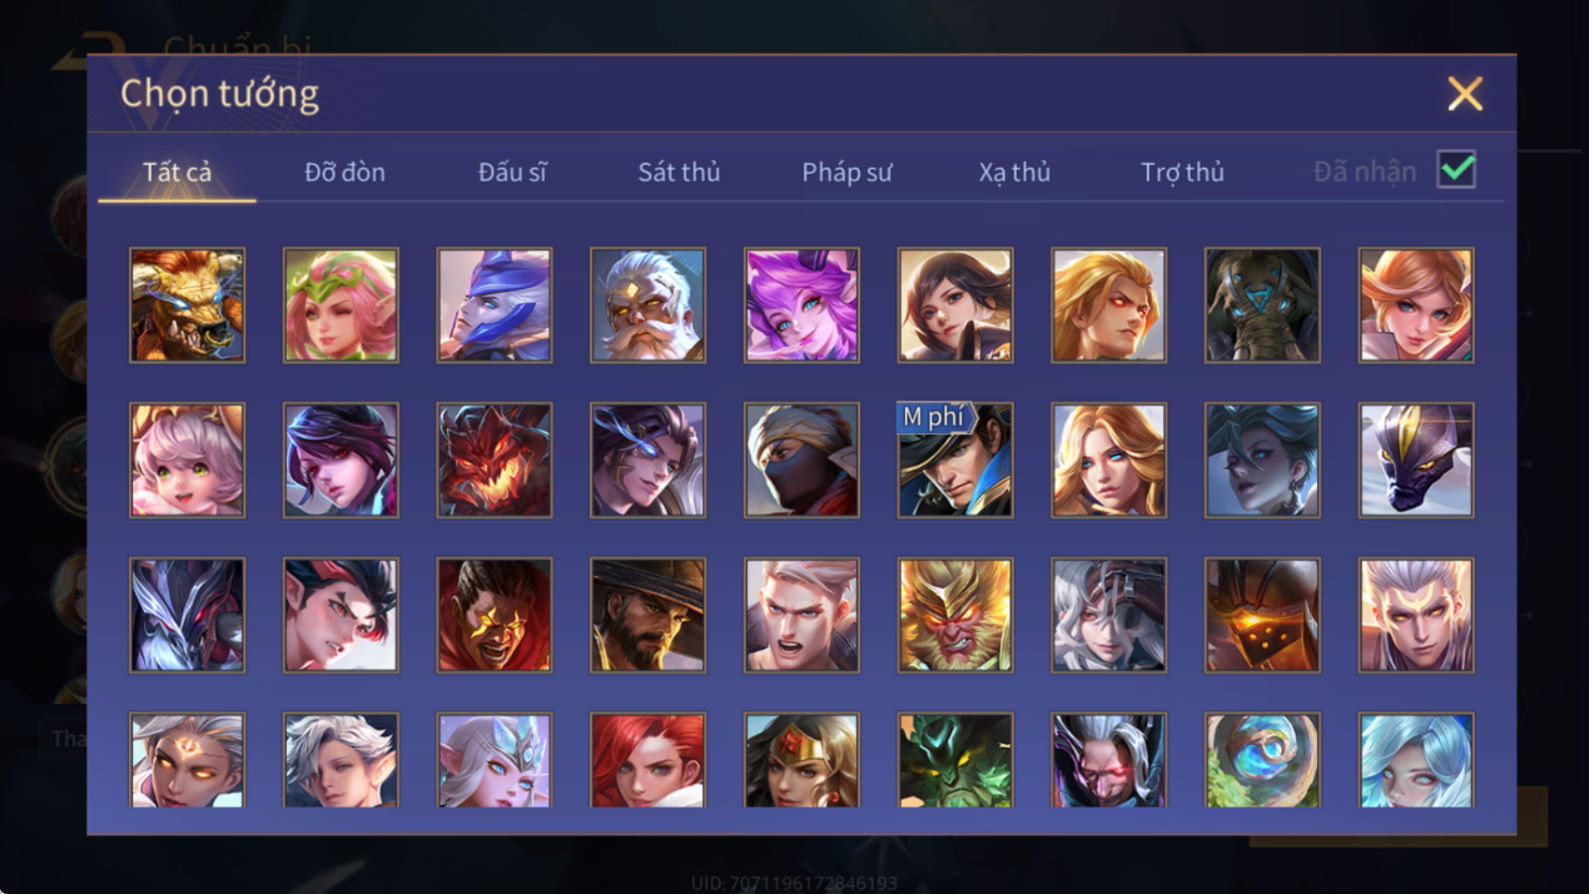Open the 'Sát thủ' tab
Viewport: 1589px width, 894px height.
(679, 172)
